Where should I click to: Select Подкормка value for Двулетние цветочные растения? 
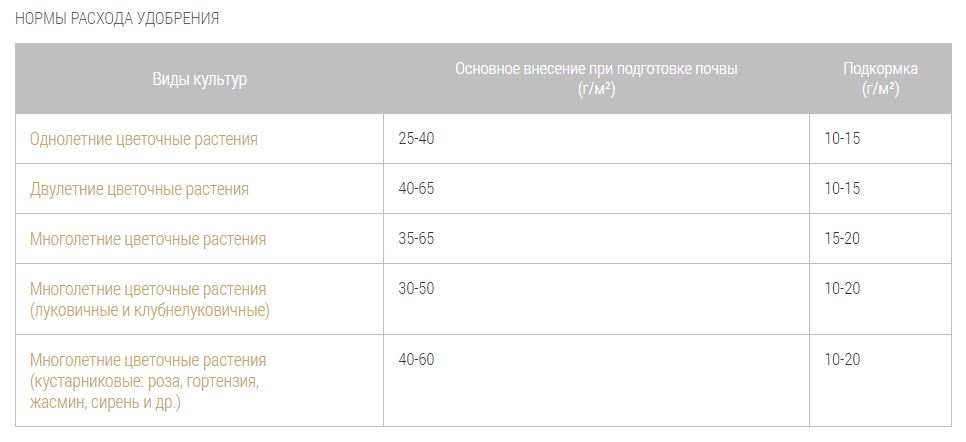[x=842, y=189]
